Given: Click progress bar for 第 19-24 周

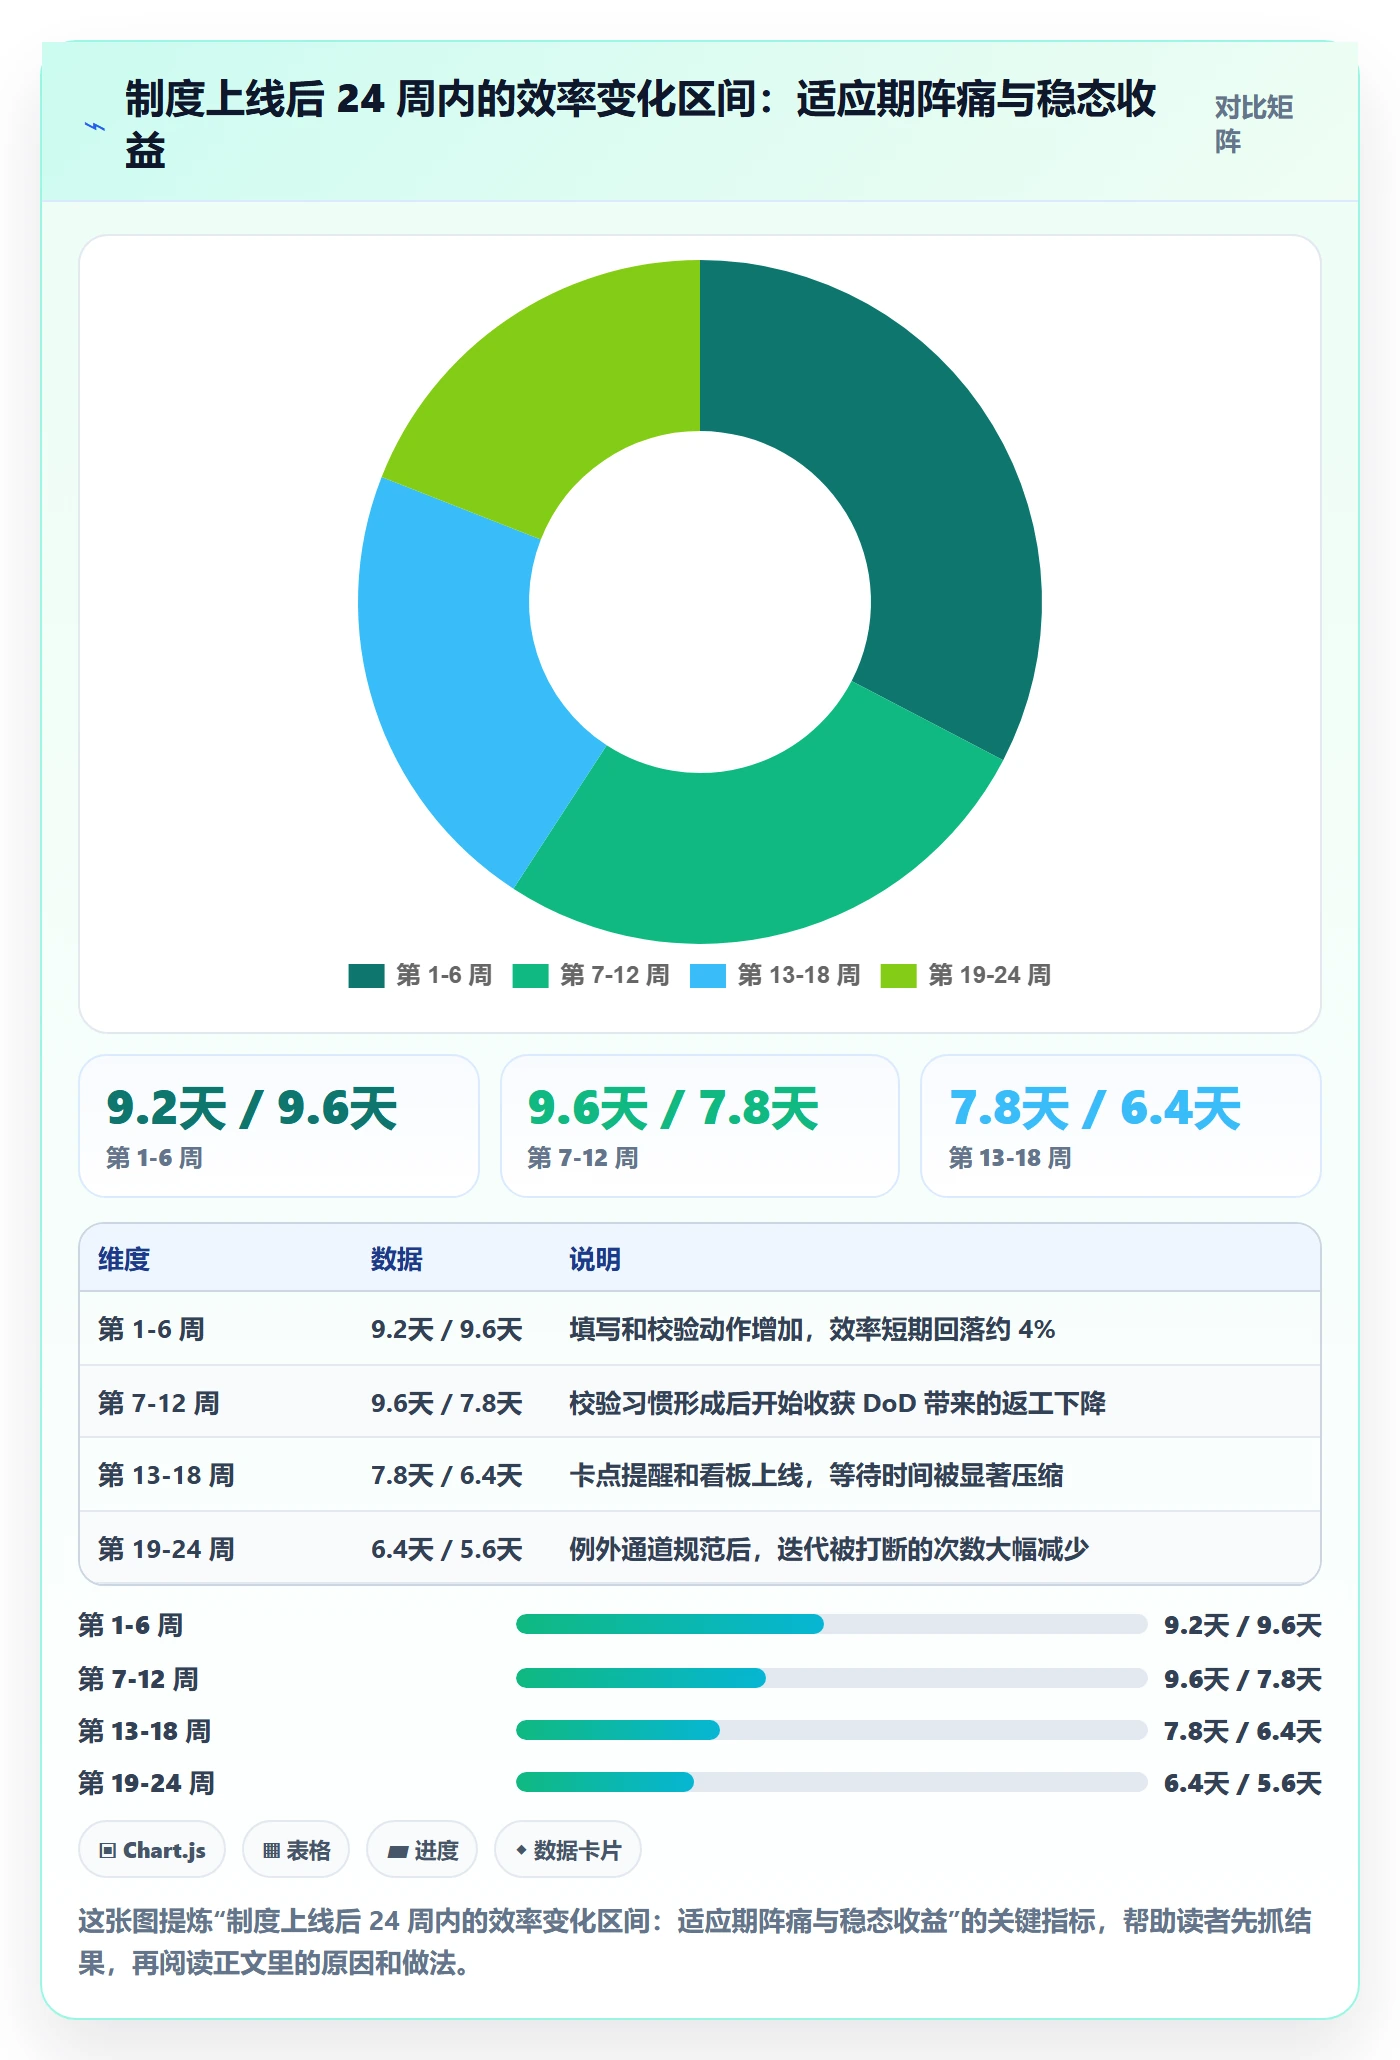Looking at the screenshot, I should click(831, 1782).
